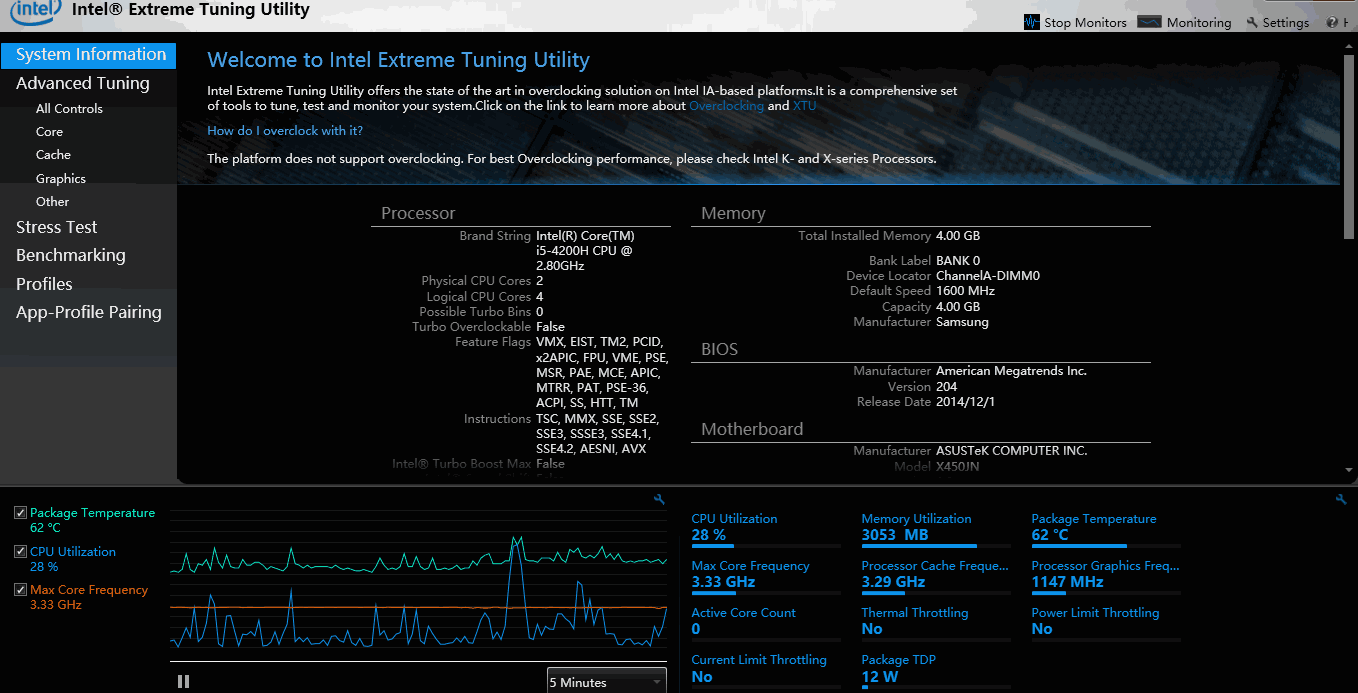Toggle the CPU Utilization checkbox
This screenshot has height=693, width=1358.
(x=21, y=552)
